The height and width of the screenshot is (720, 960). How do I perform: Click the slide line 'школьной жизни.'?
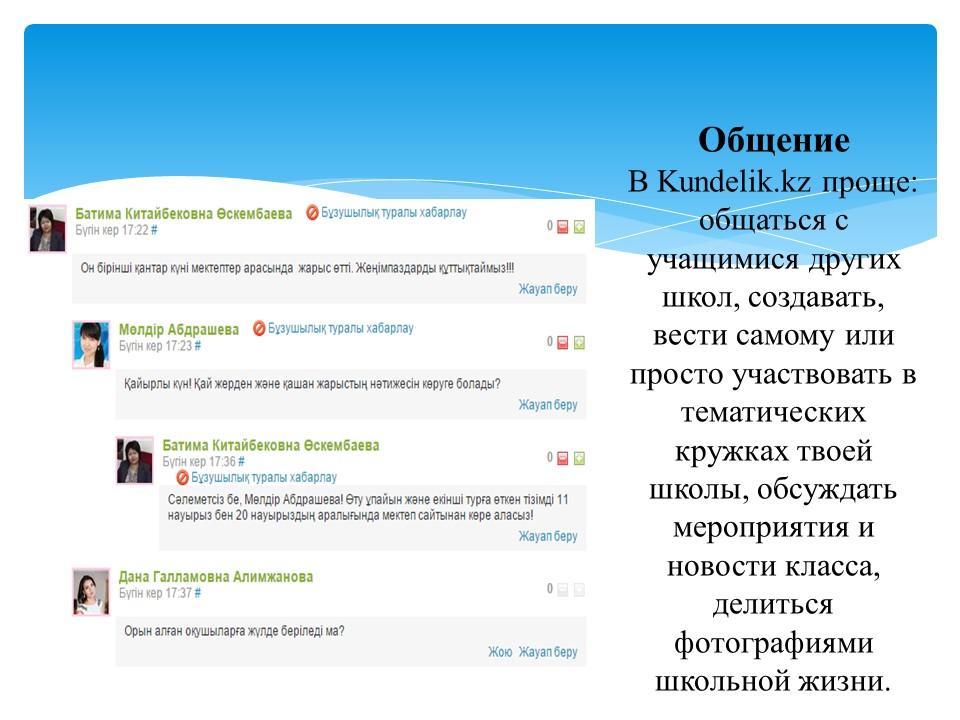(773, 681)
